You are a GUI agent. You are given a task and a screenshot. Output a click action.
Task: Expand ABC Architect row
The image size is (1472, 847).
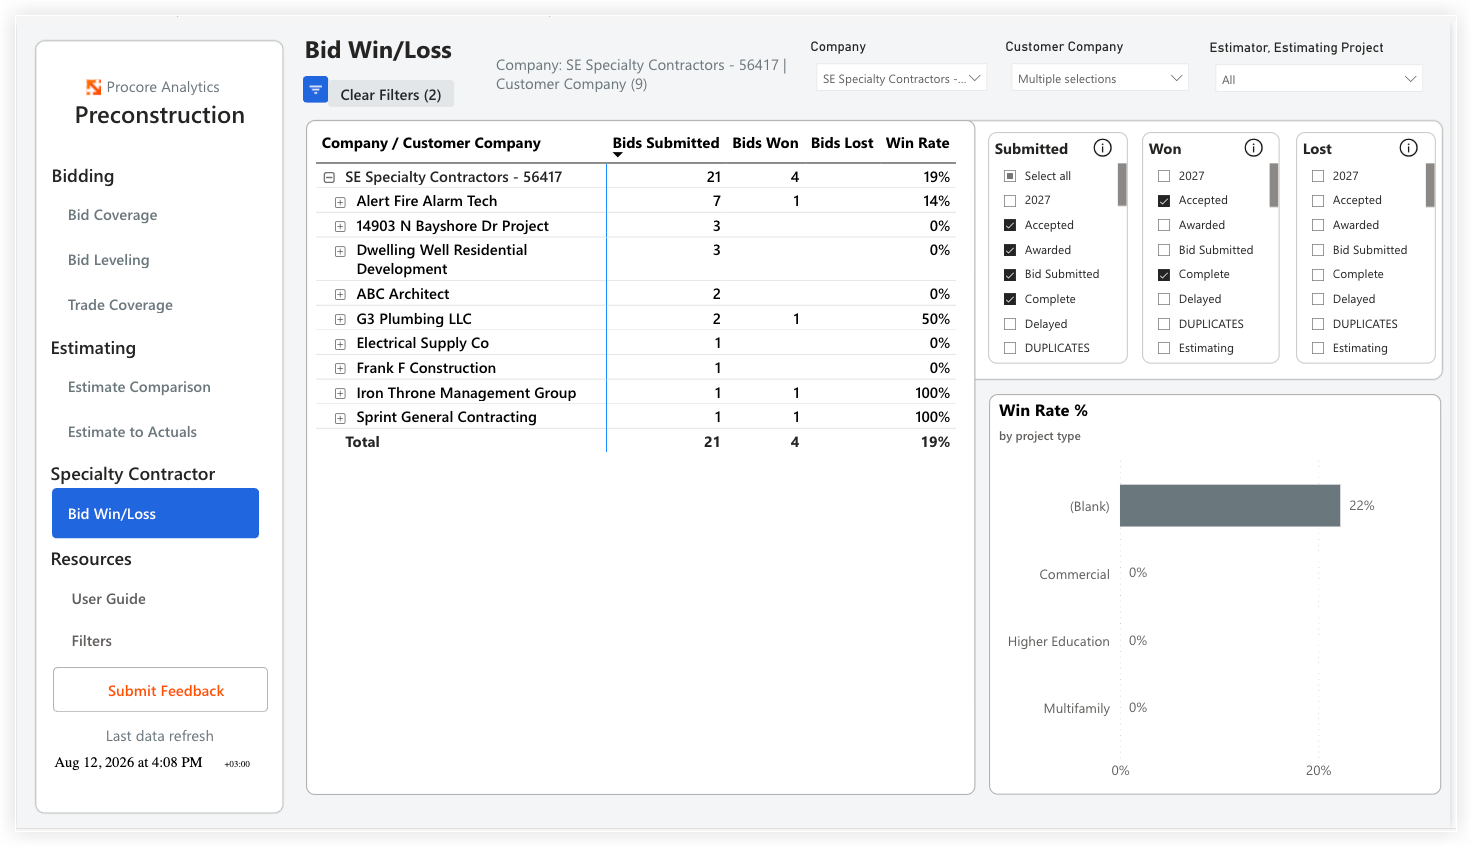tap(340, 295)
